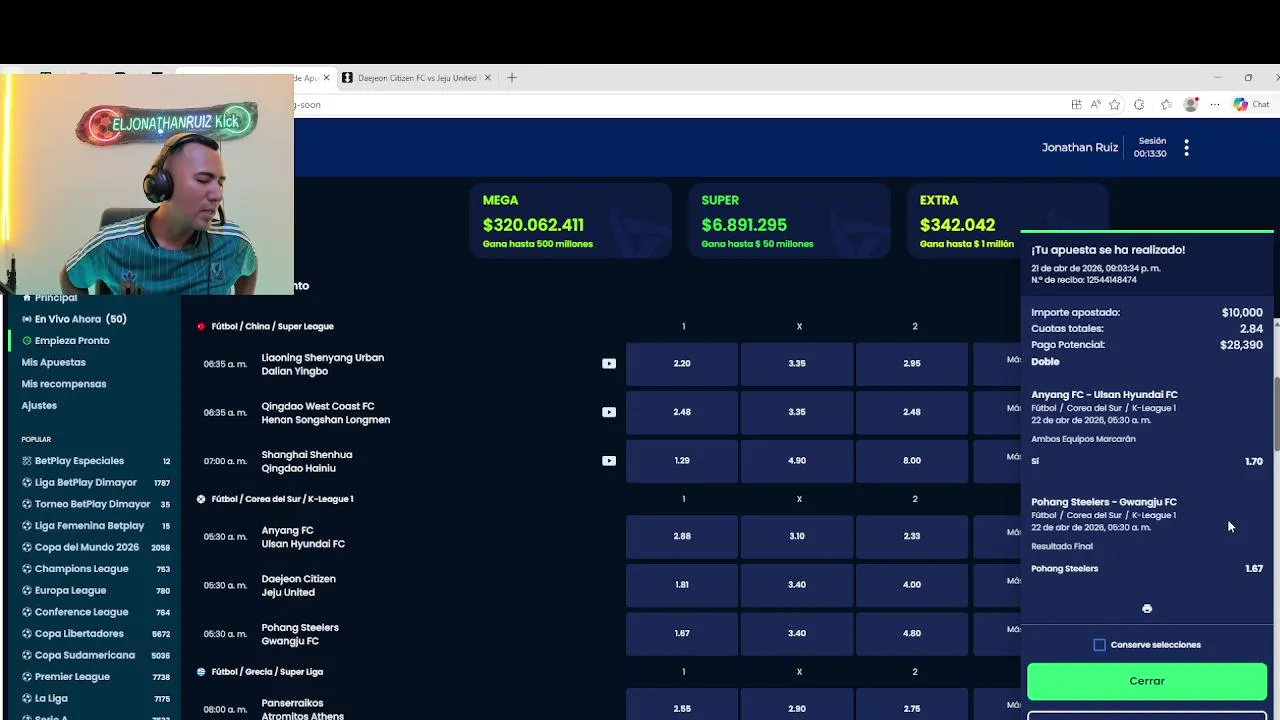This screenshot has width=1280, height=720.
Task: Open Mis recompensas in sidebar
Action: coord(64,384)
